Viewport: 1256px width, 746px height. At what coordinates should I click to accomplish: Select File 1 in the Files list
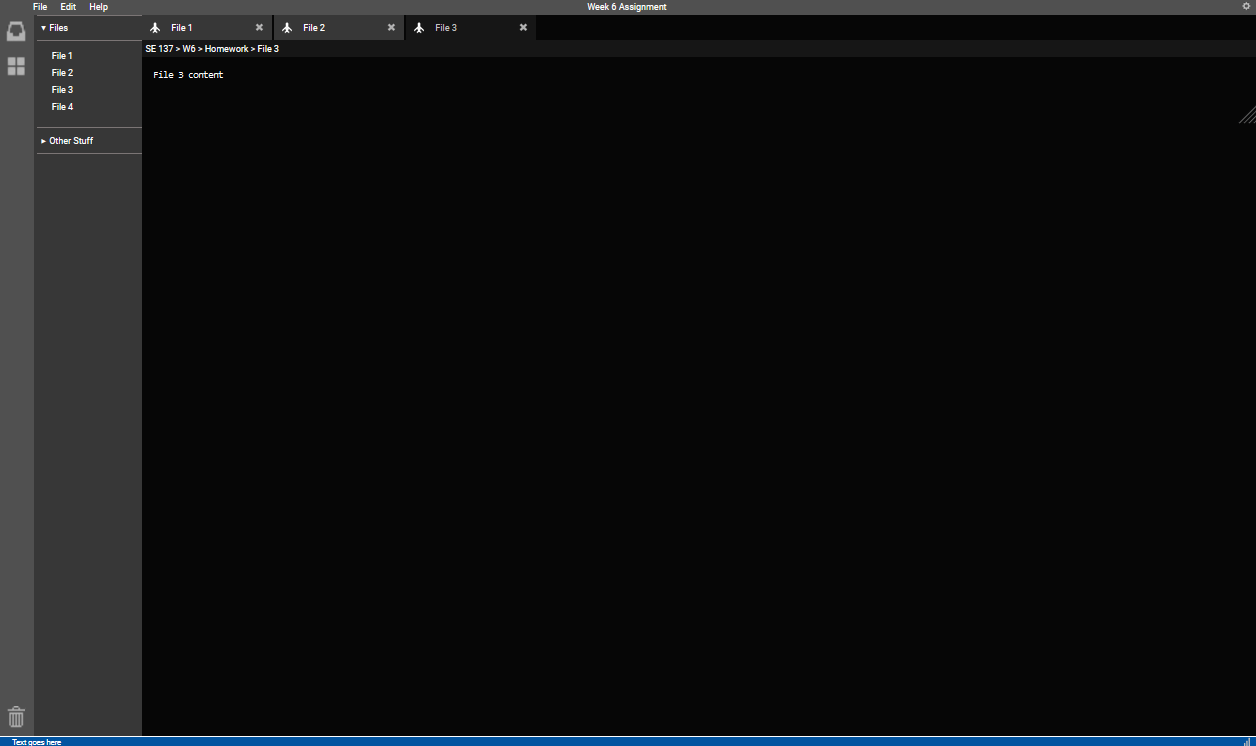click(62, 56)
